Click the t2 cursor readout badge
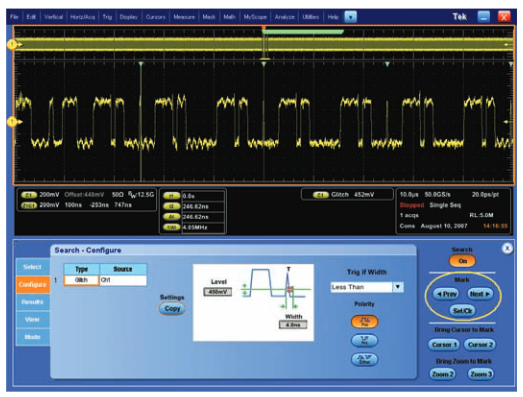The height and width of the screenshot is (397, 523). point(171,206)
